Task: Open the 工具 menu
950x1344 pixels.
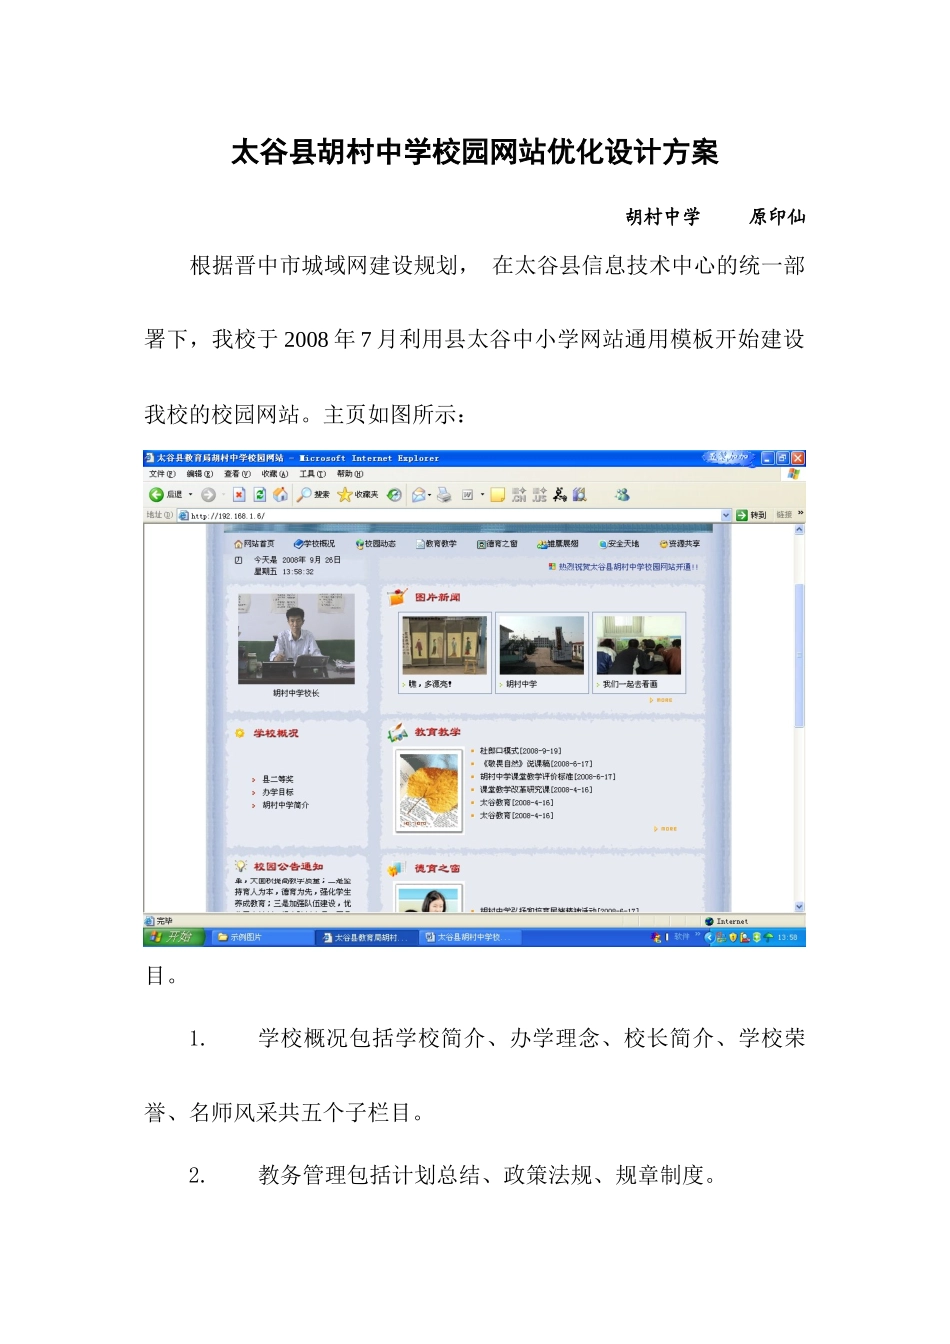Action: point(313,474)
